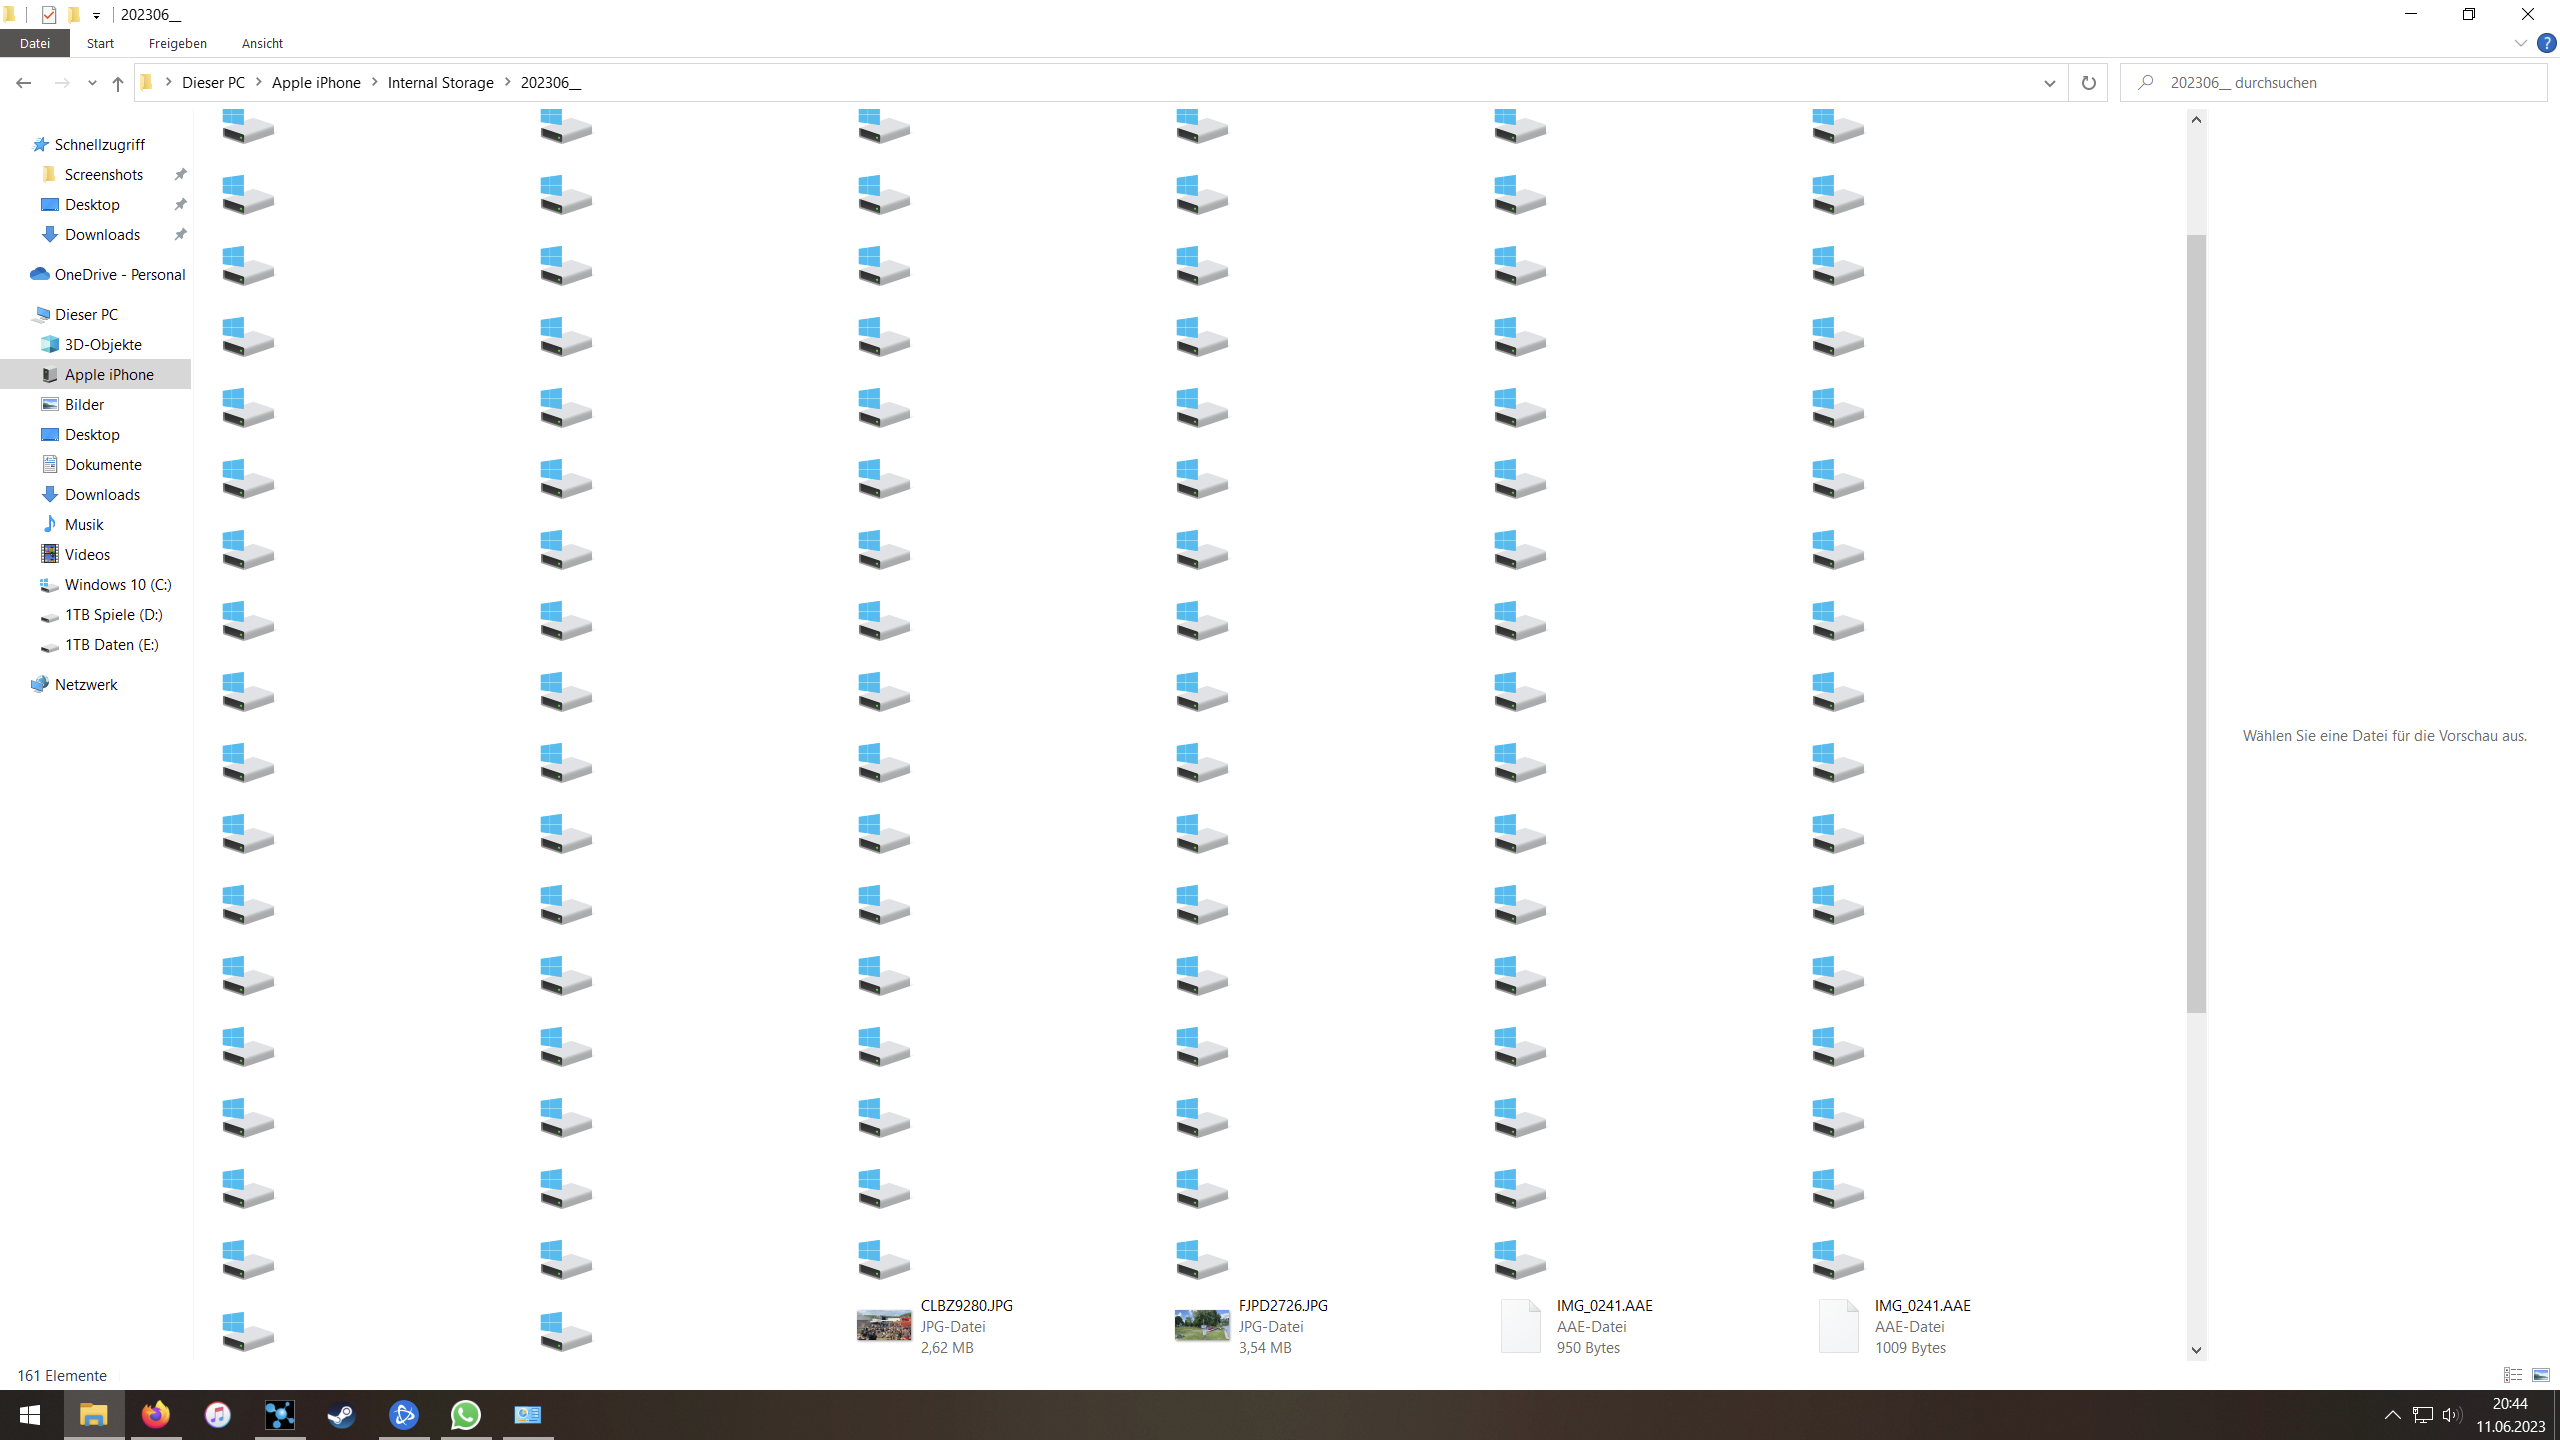
Task: Open the Explorer help icon
Action: pyautogui.click(x=2547, y=44)
